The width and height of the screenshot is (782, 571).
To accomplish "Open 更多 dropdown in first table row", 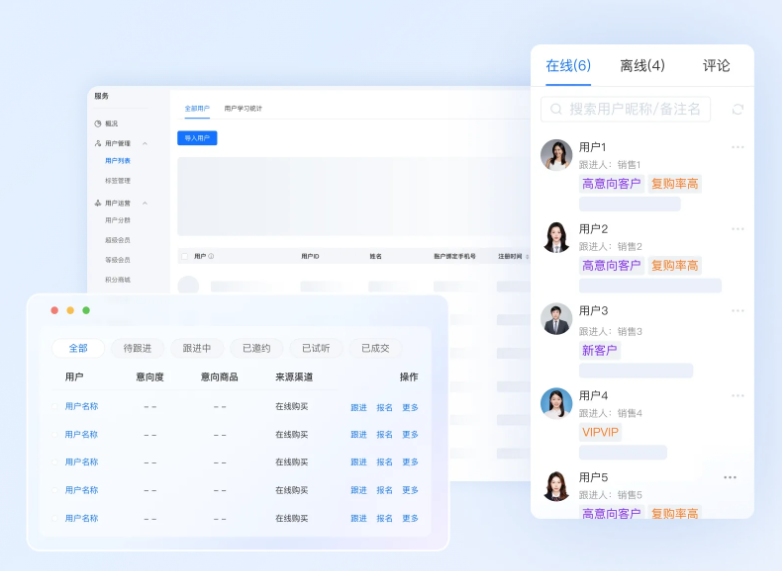I will [410, 407].
